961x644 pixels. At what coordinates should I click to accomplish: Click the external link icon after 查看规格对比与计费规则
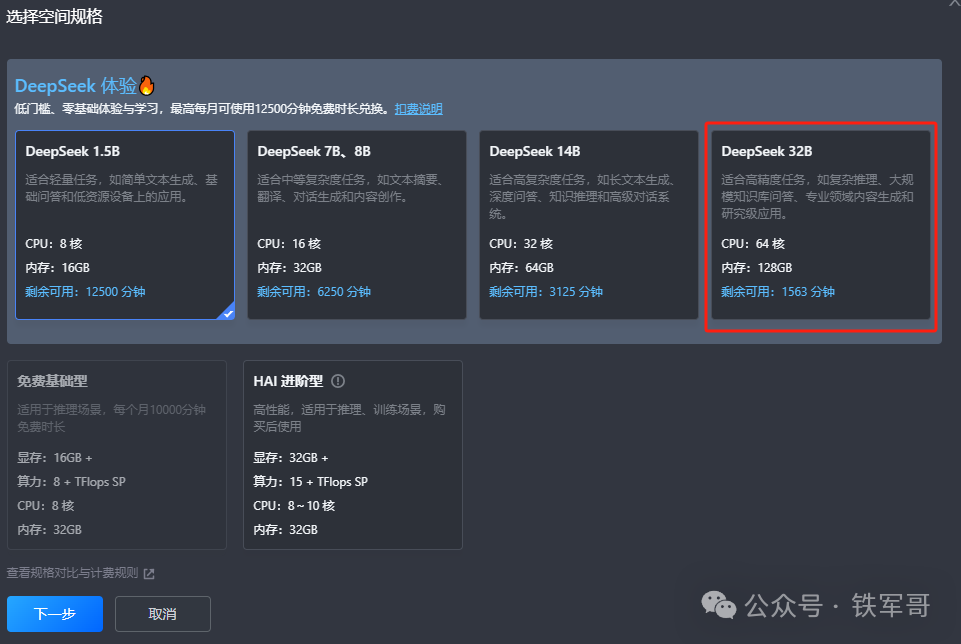coord(147,574)
